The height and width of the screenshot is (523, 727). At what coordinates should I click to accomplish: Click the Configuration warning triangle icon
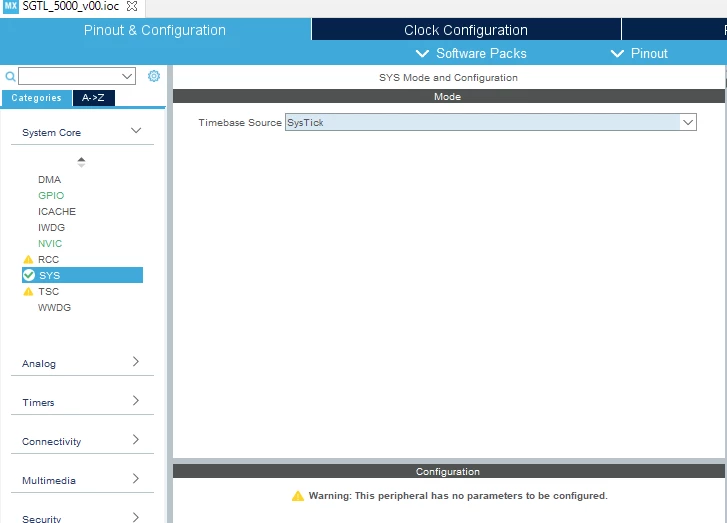click(x=298, y=496)
